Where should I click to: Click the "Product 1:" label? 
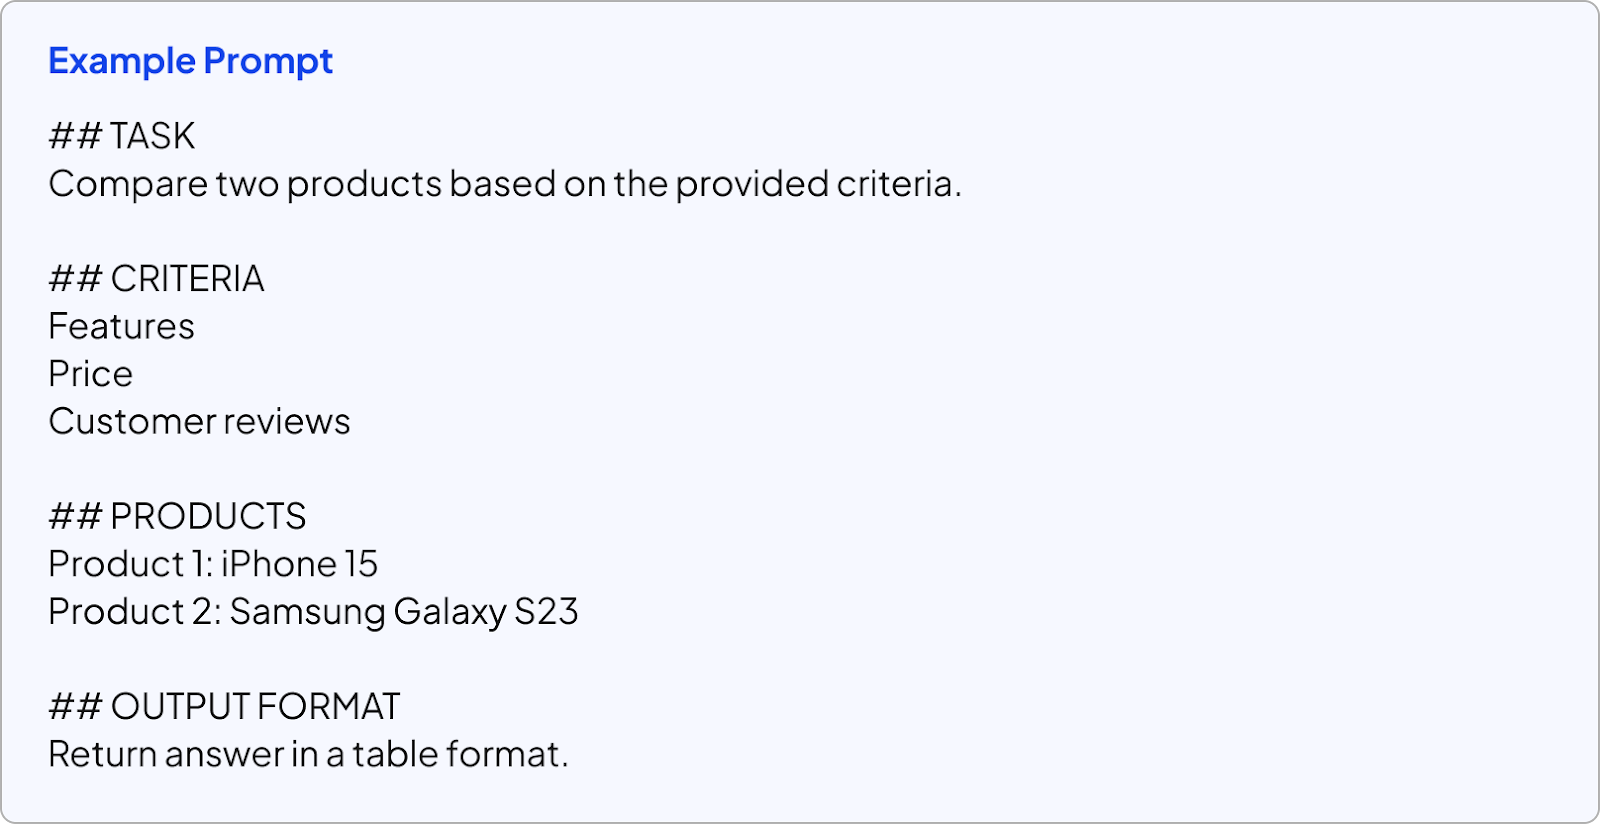(x=130, y=564)
